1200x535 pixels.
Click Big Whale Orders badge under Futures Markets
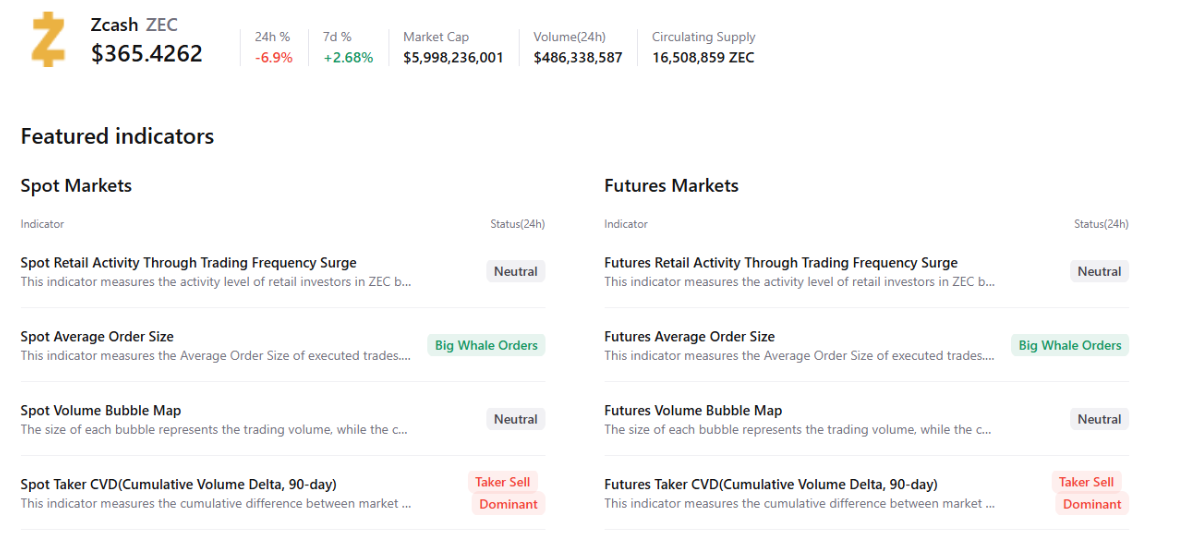click(1070, 345)
